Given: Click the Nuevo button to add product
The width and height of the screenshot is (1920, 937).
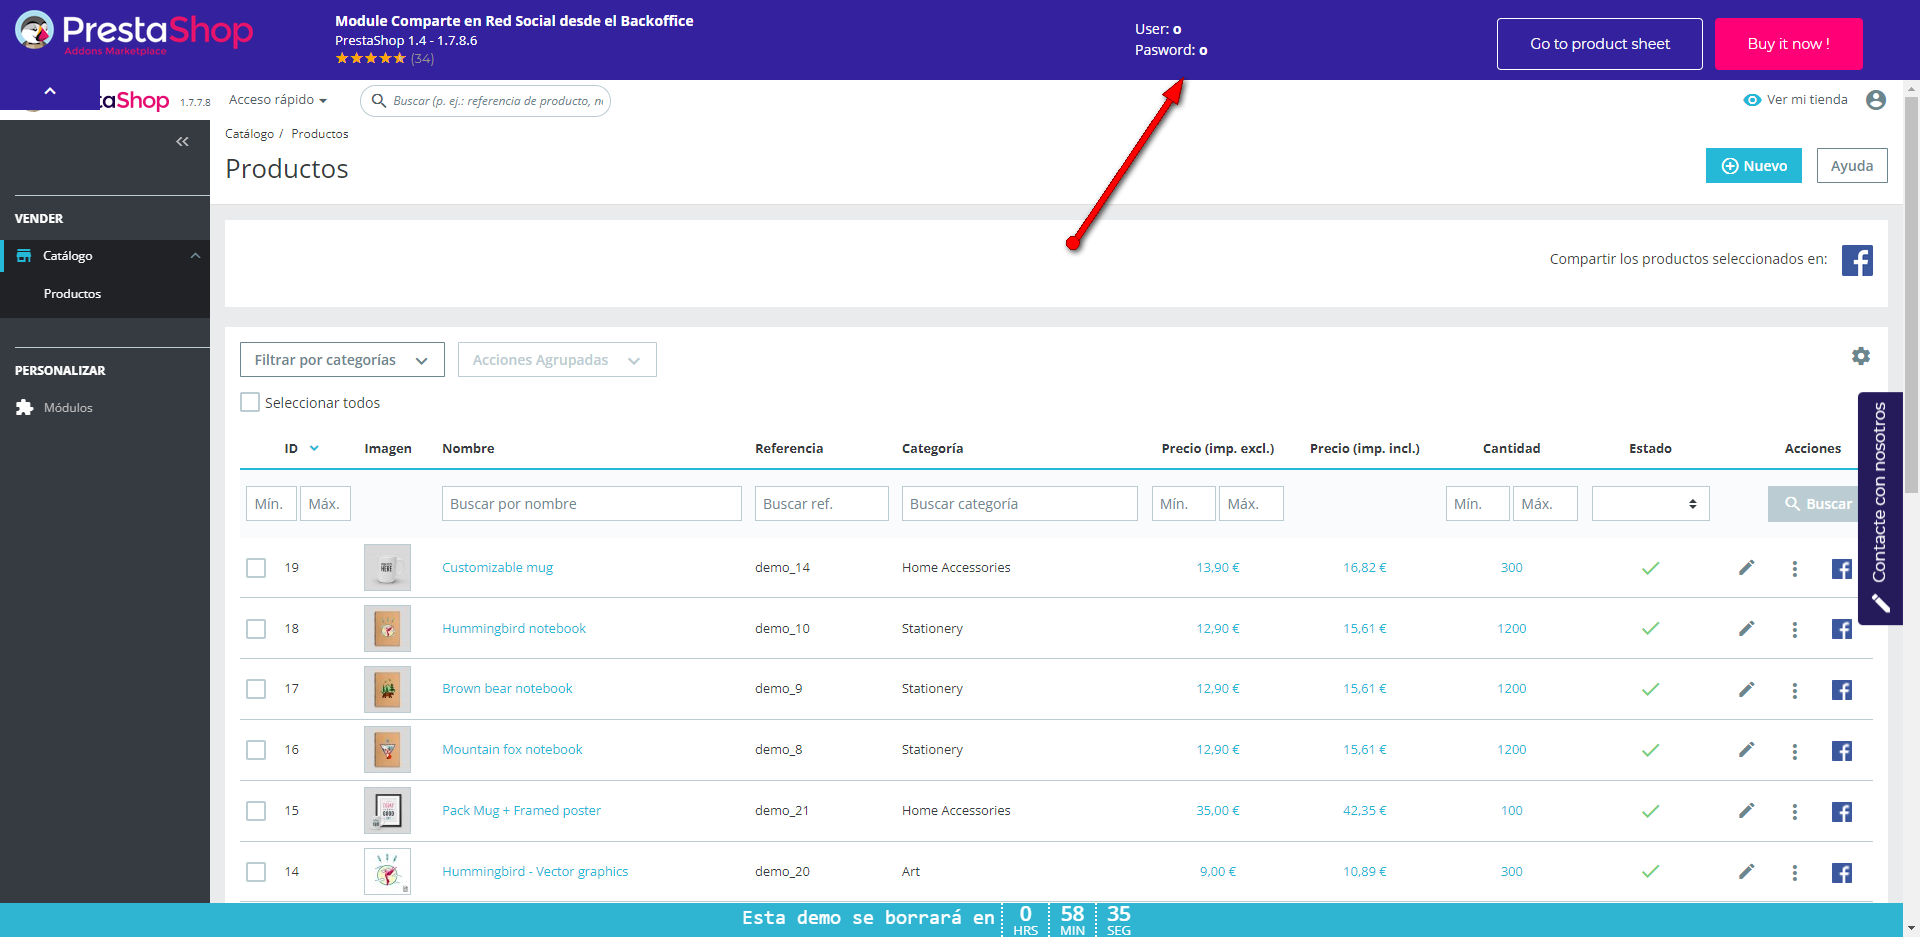Looking at the screenshot, I should [x=1753, y=166].
